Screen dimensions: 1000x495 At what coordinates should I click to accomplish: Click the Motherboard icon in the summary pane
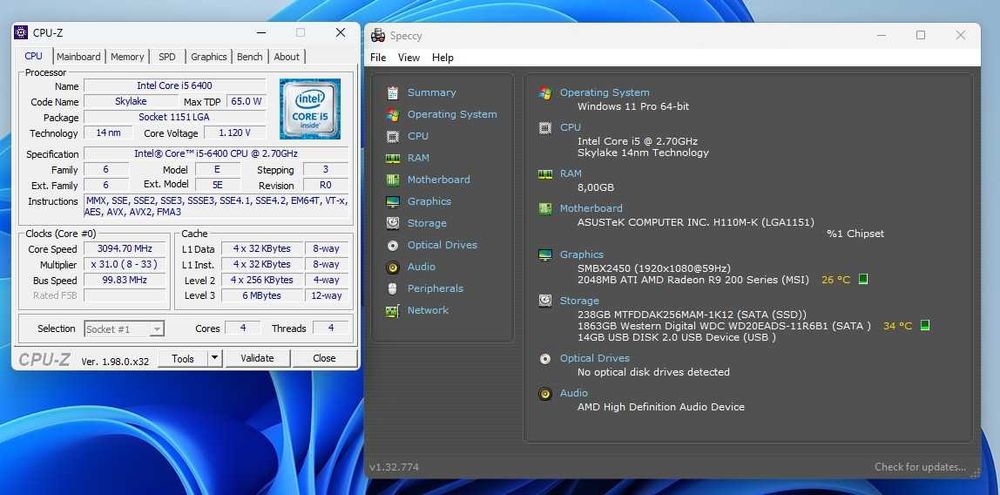545,209
